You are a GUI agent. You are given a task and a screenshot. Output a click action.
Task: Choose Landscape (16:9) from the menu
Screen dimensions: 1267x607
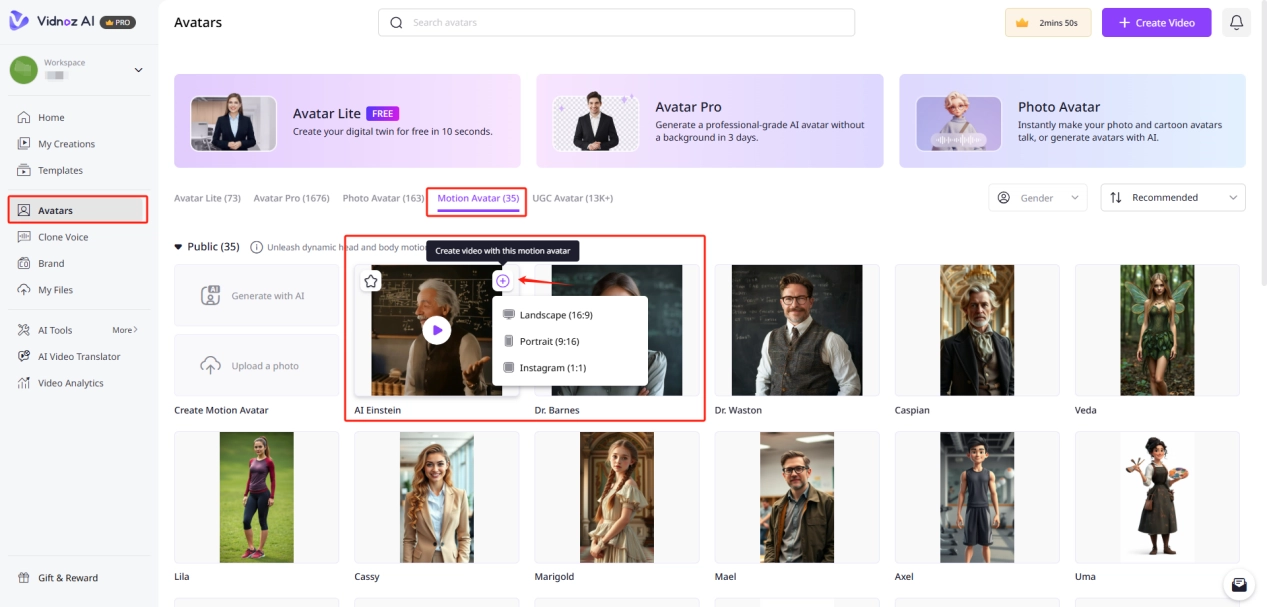click(x=555, y=315)
